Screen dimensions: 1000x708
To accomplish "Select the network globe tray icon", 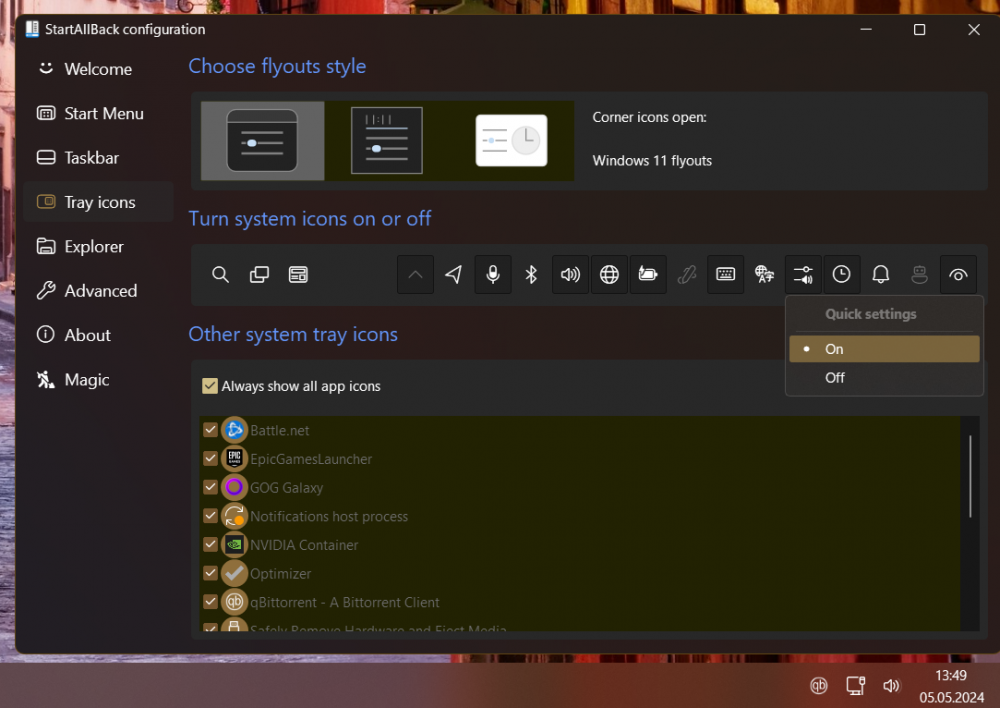I will point(609,274).
